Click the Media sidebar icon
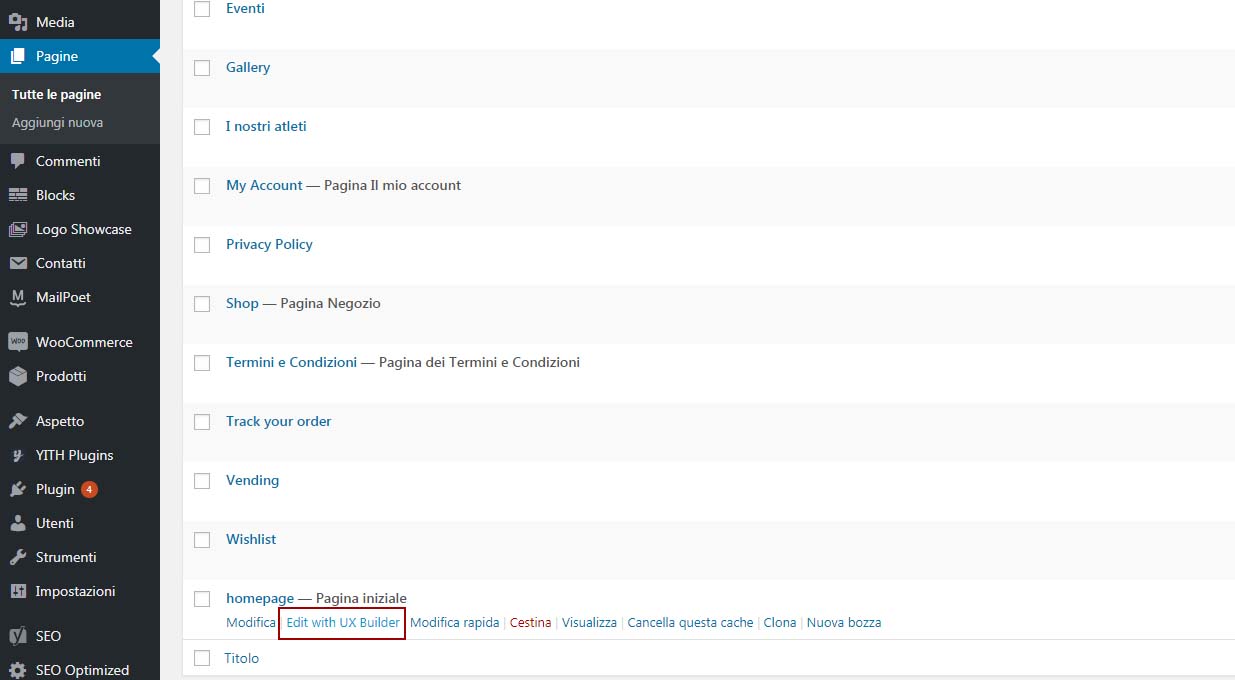 18,22
